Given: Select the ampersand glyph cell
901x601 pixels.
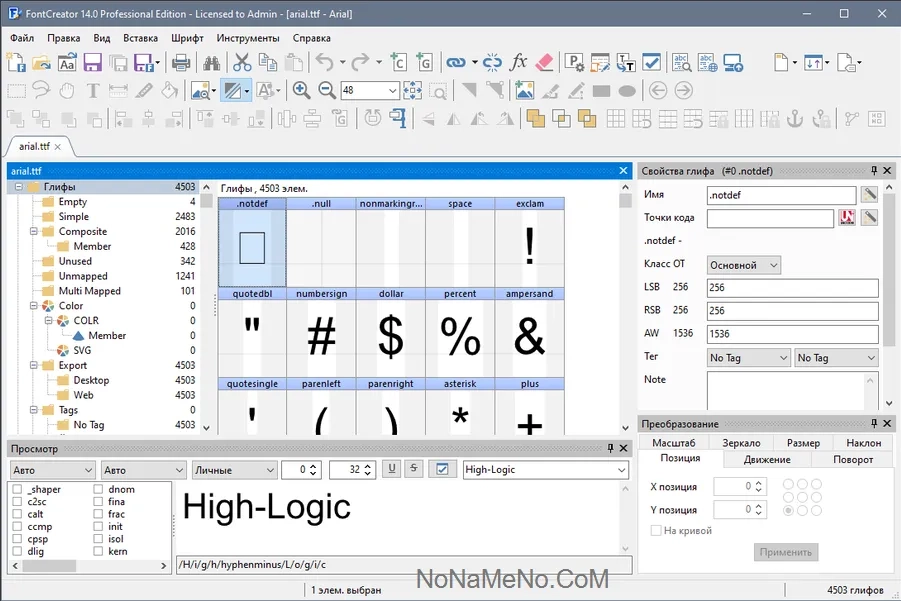Looking at the screenshot, I should [x=529, y=334].
